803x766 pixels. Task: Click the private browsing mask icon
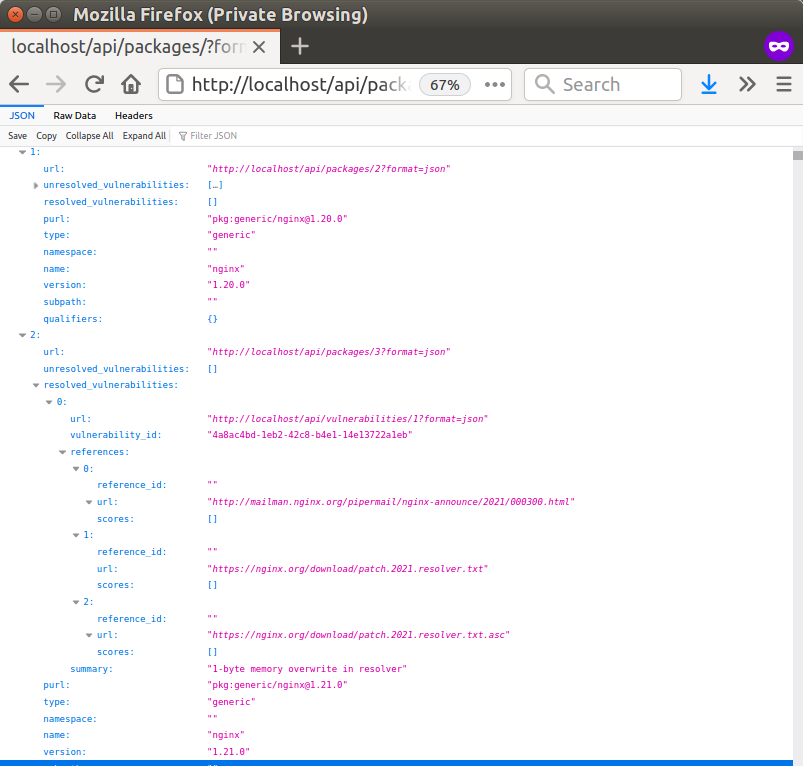point(778,46)
